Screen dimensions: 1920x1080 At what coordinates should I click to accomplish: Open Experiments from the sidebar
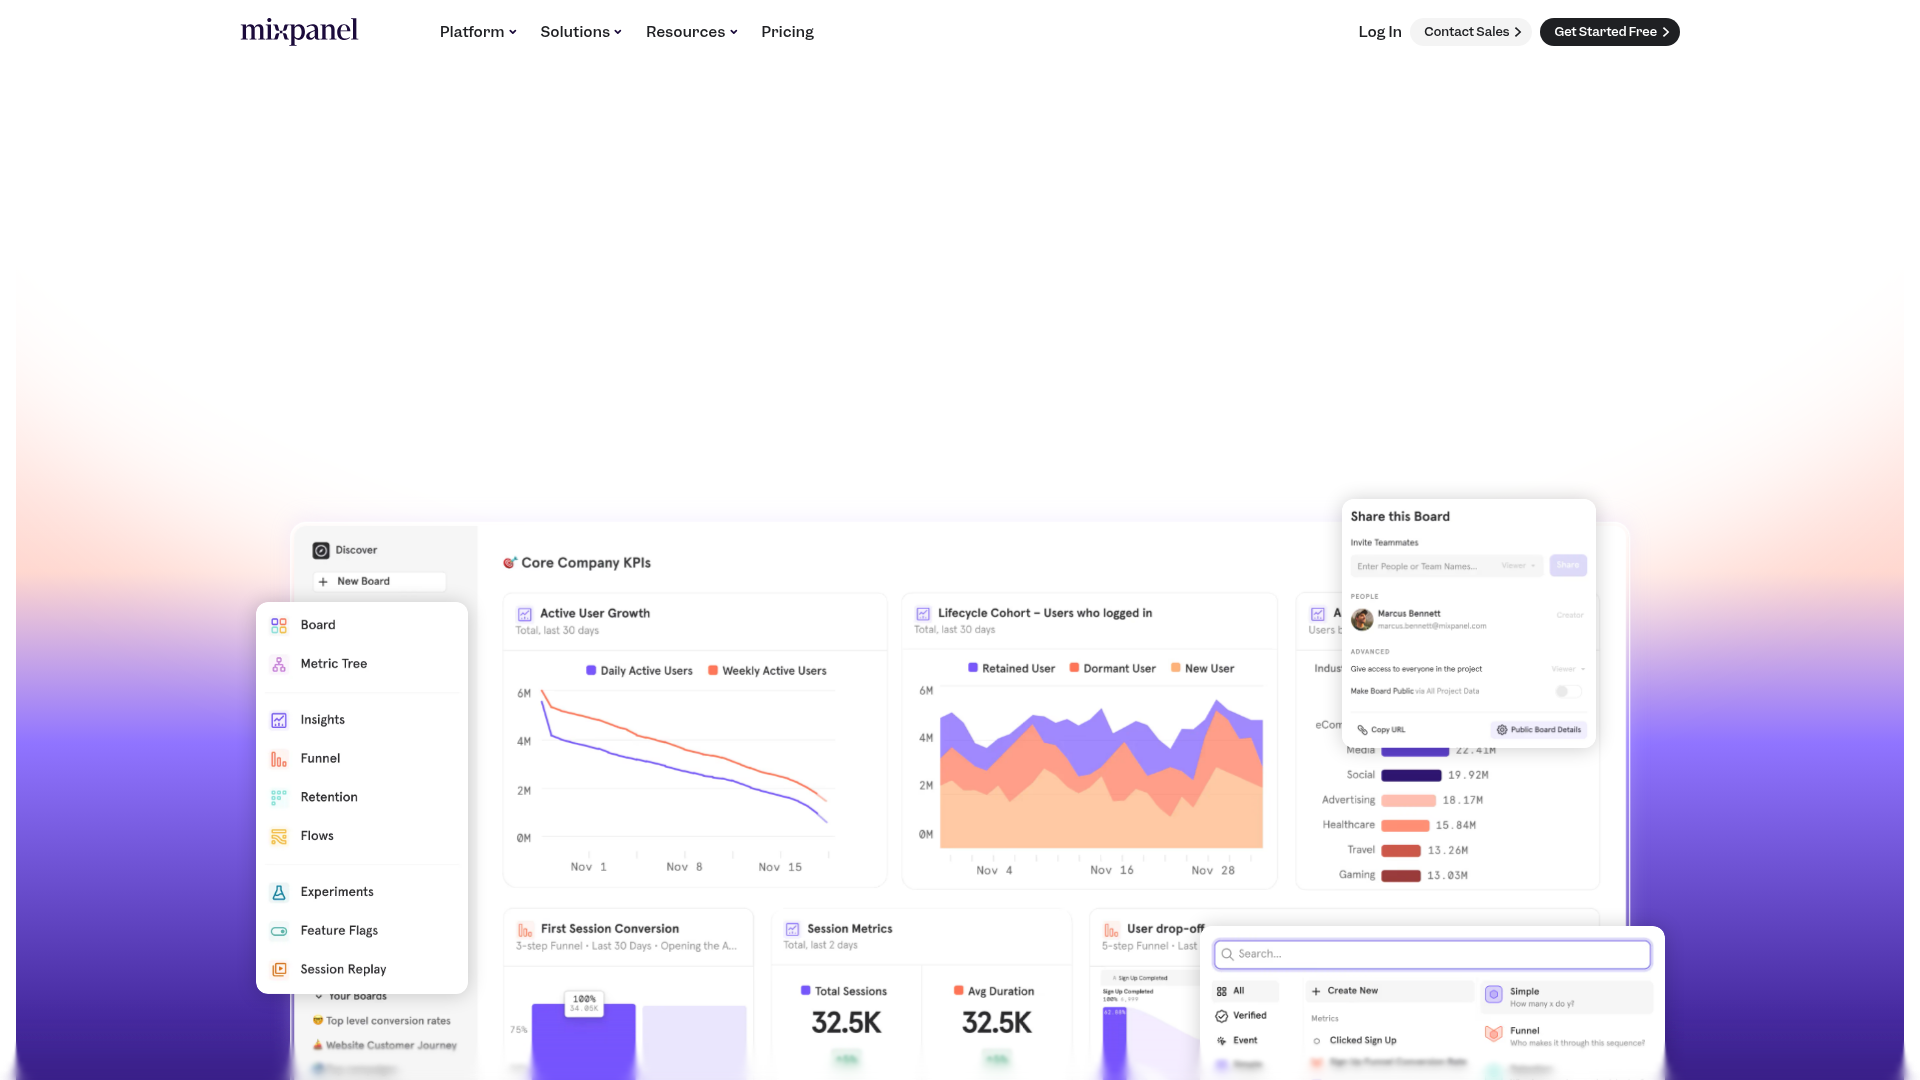(278, 891)
